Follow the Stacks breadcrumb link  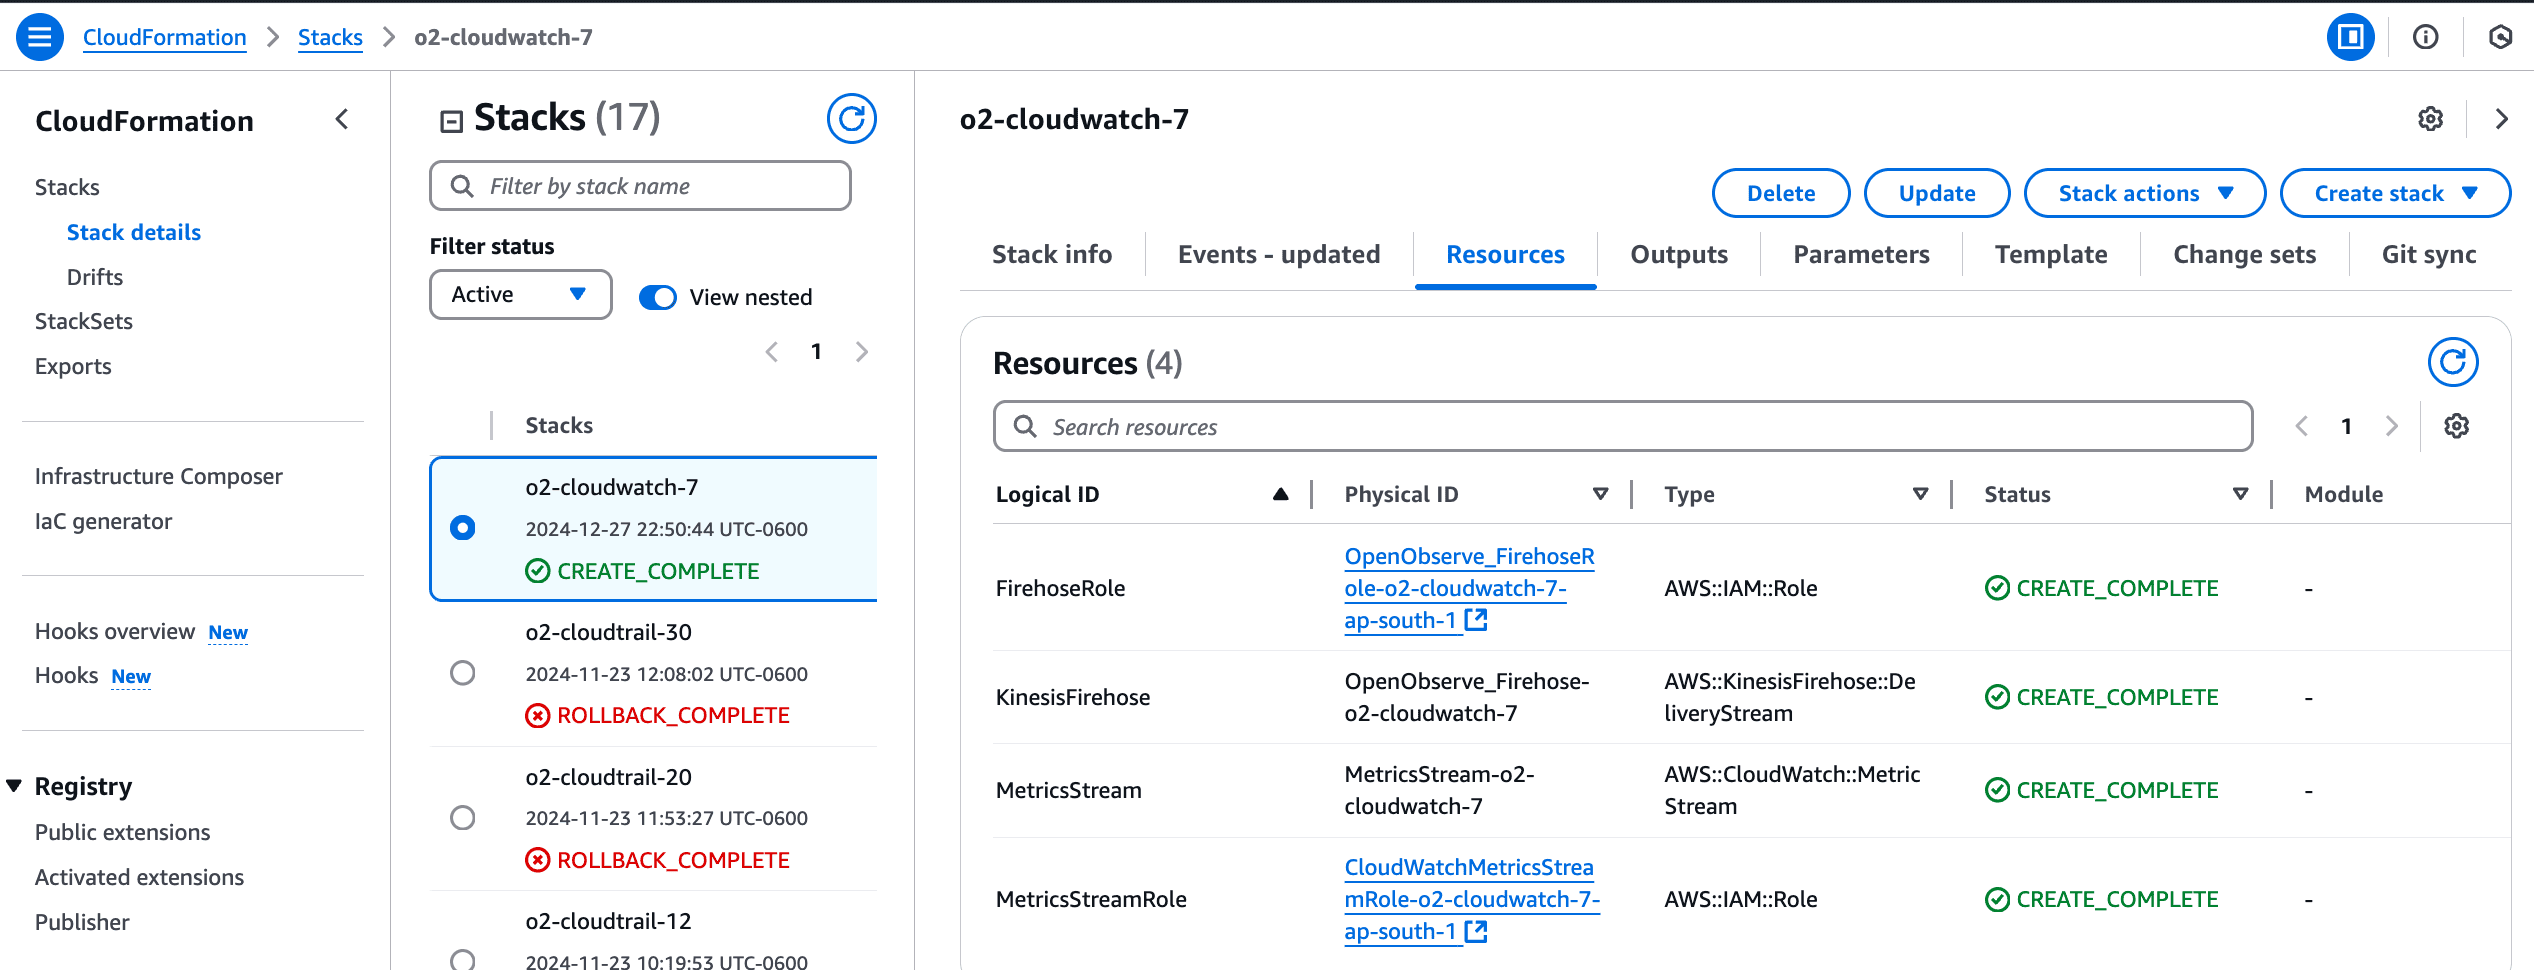(330, 37)
